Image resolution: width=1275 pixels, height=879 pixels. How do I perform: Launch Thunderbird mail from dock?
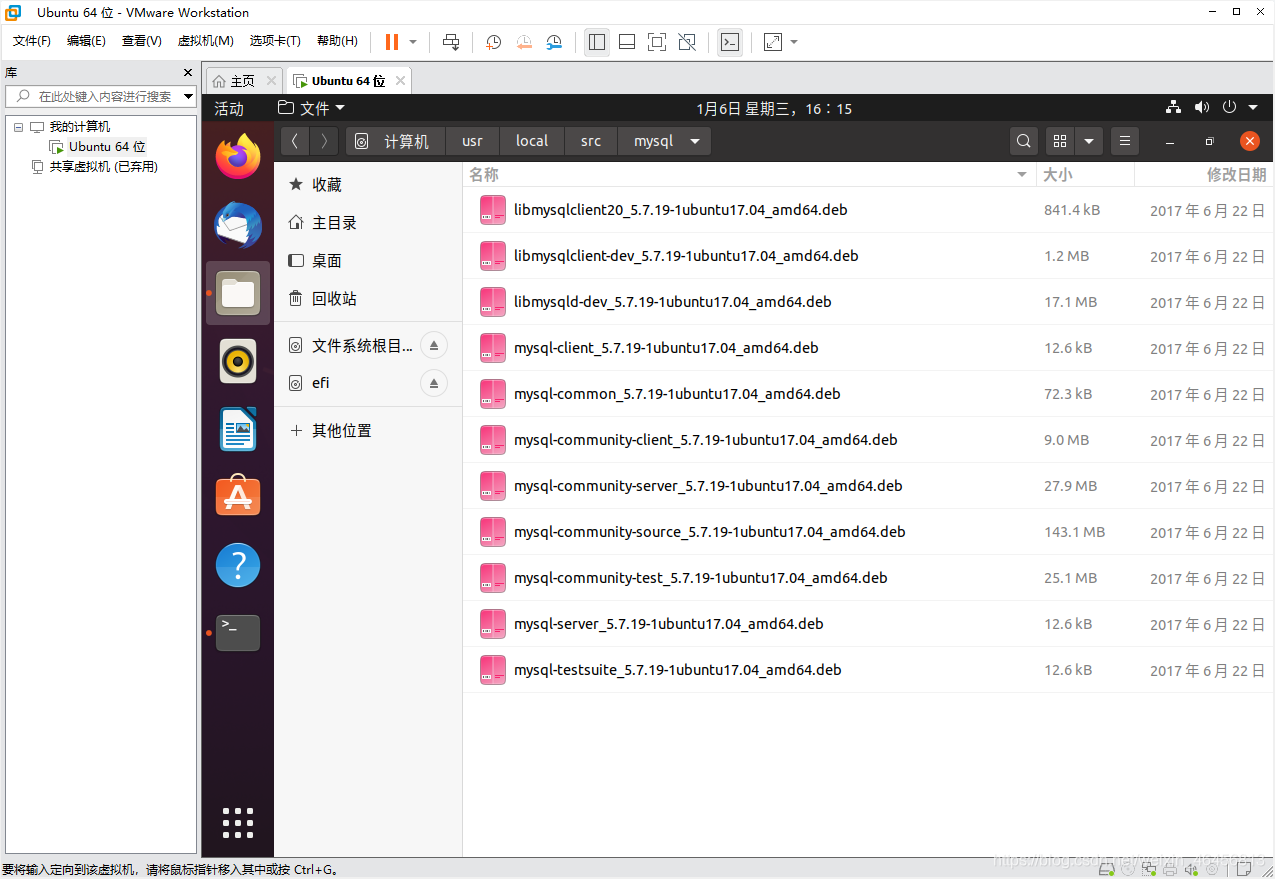pos(238,225)
